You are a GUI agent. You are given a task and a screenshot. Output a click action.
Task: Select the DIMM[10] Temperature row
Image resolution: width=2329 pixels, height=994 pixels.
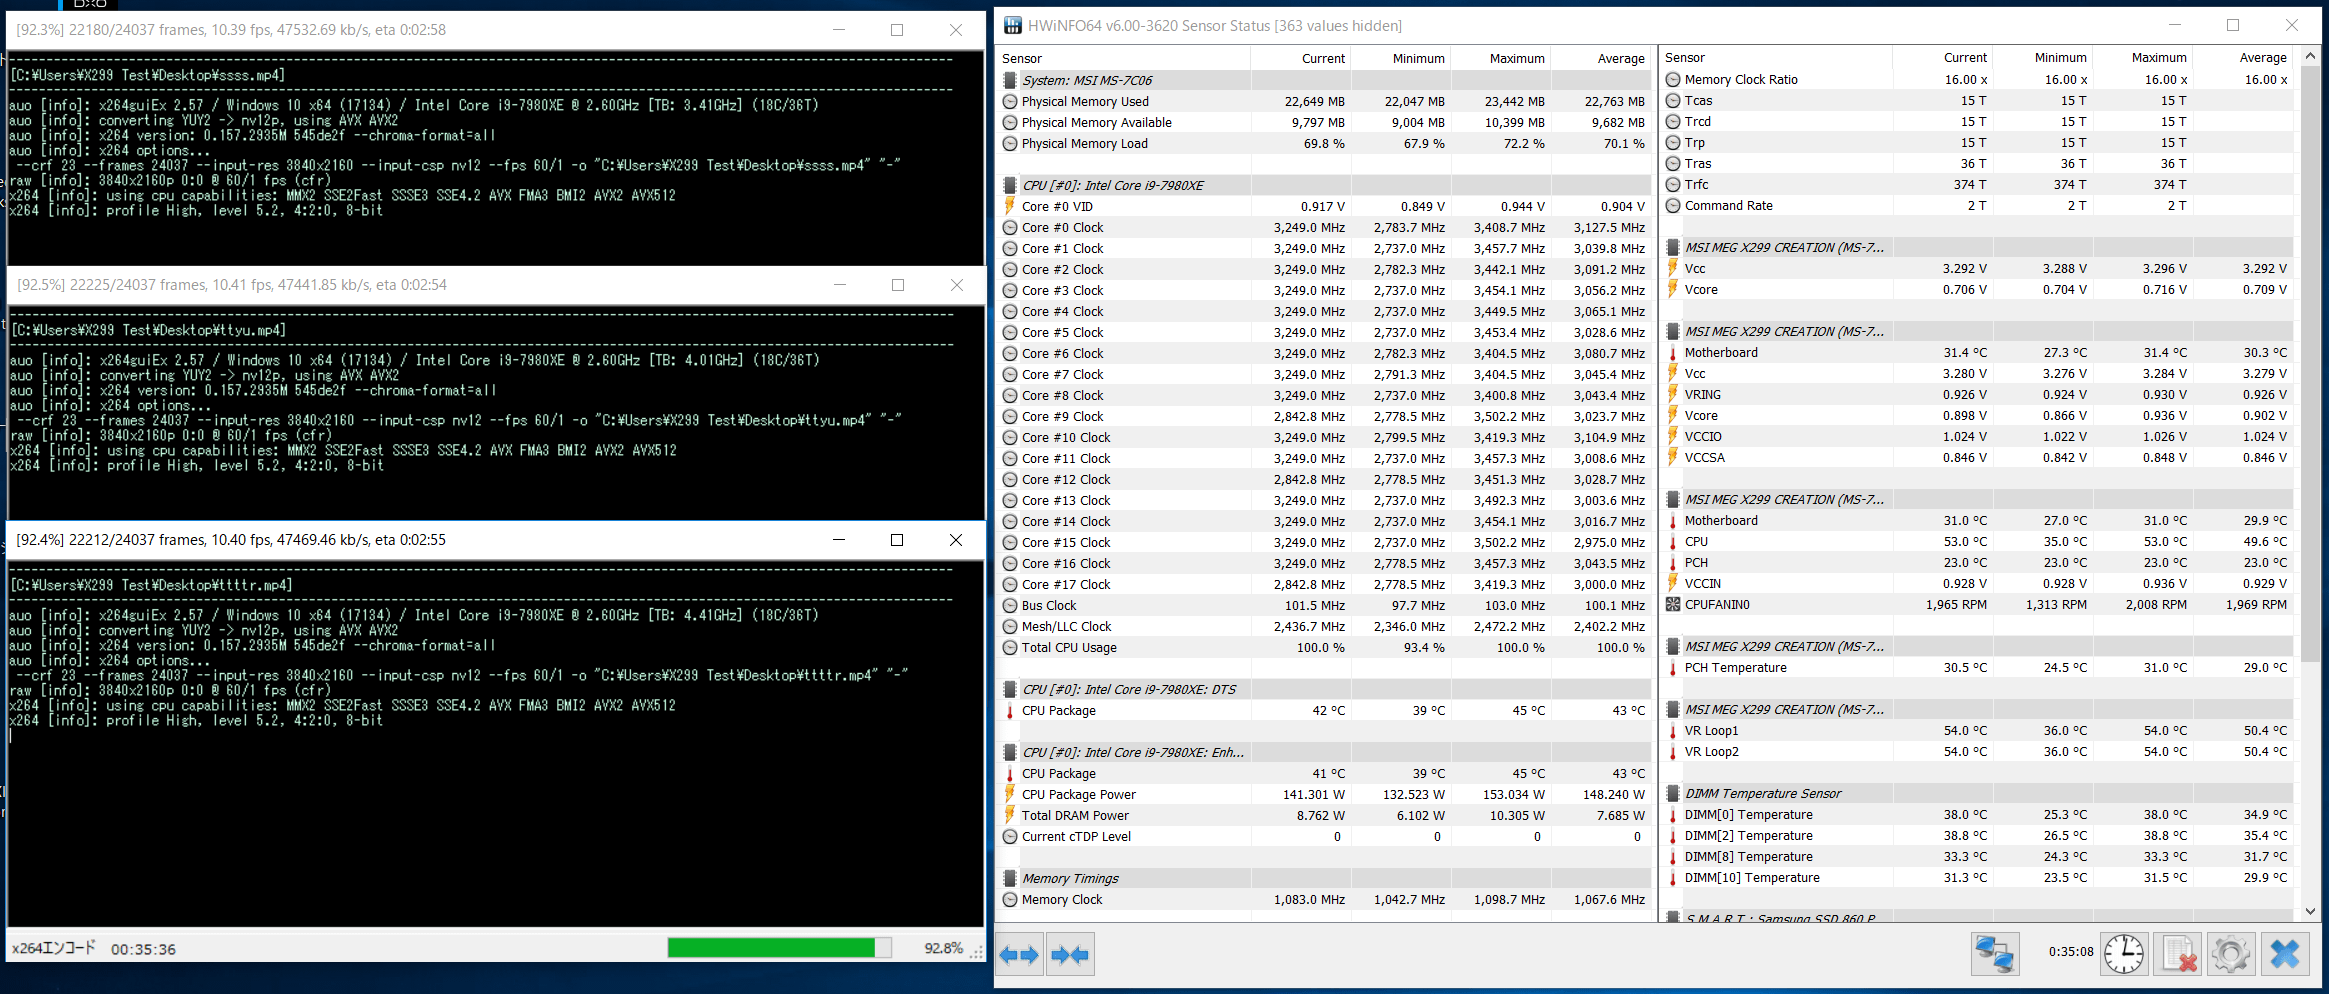pos(1977,877)
